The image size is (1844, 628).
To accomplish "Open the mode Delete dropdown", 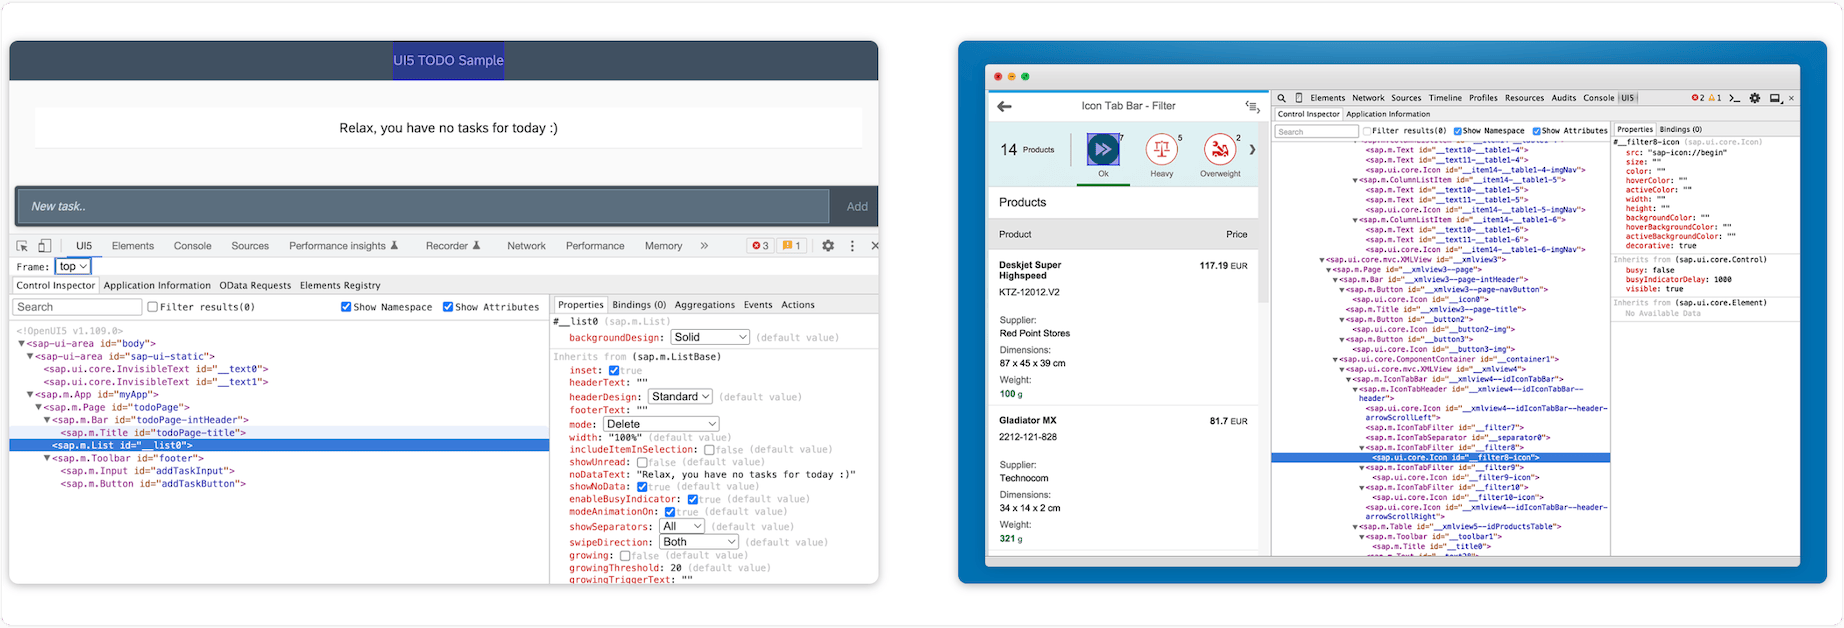I will pyautogui.click(x=661, y=424).
